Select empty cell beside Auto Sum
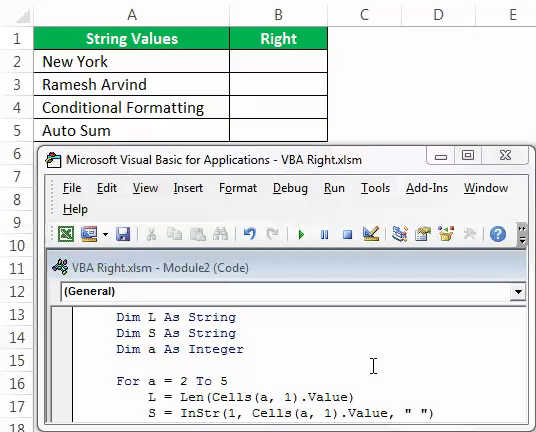 279,131
